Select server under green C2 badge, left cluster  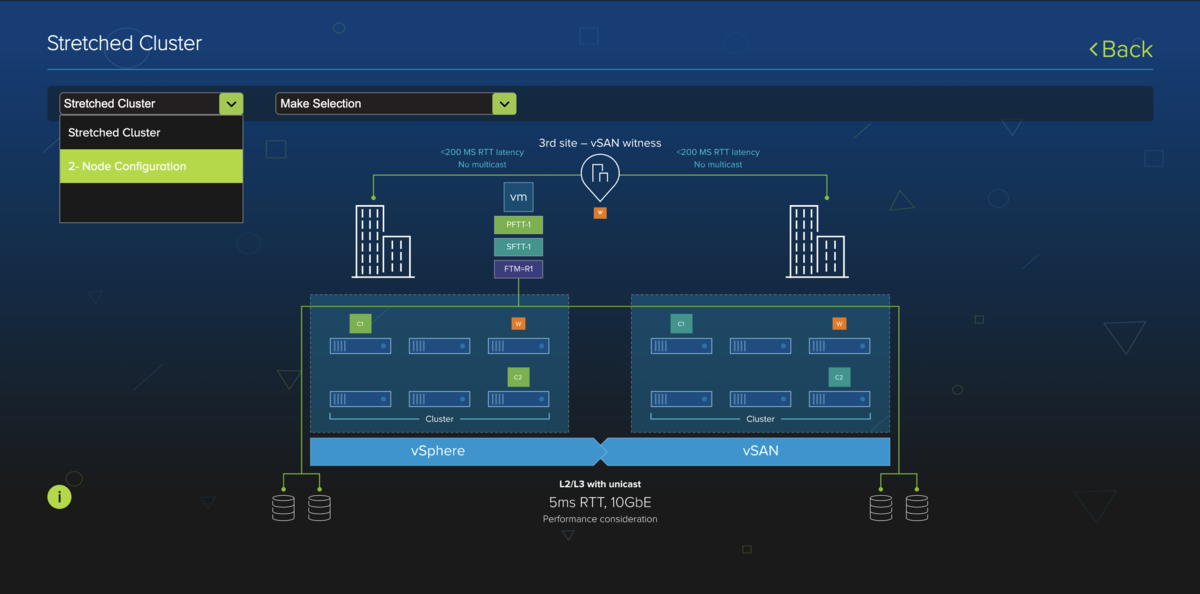pos(518,399)
